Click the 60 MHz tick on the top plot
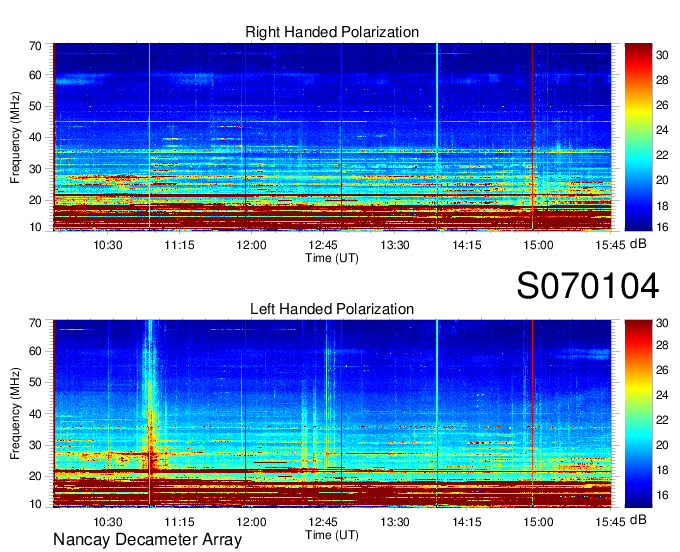 (35, 75)
